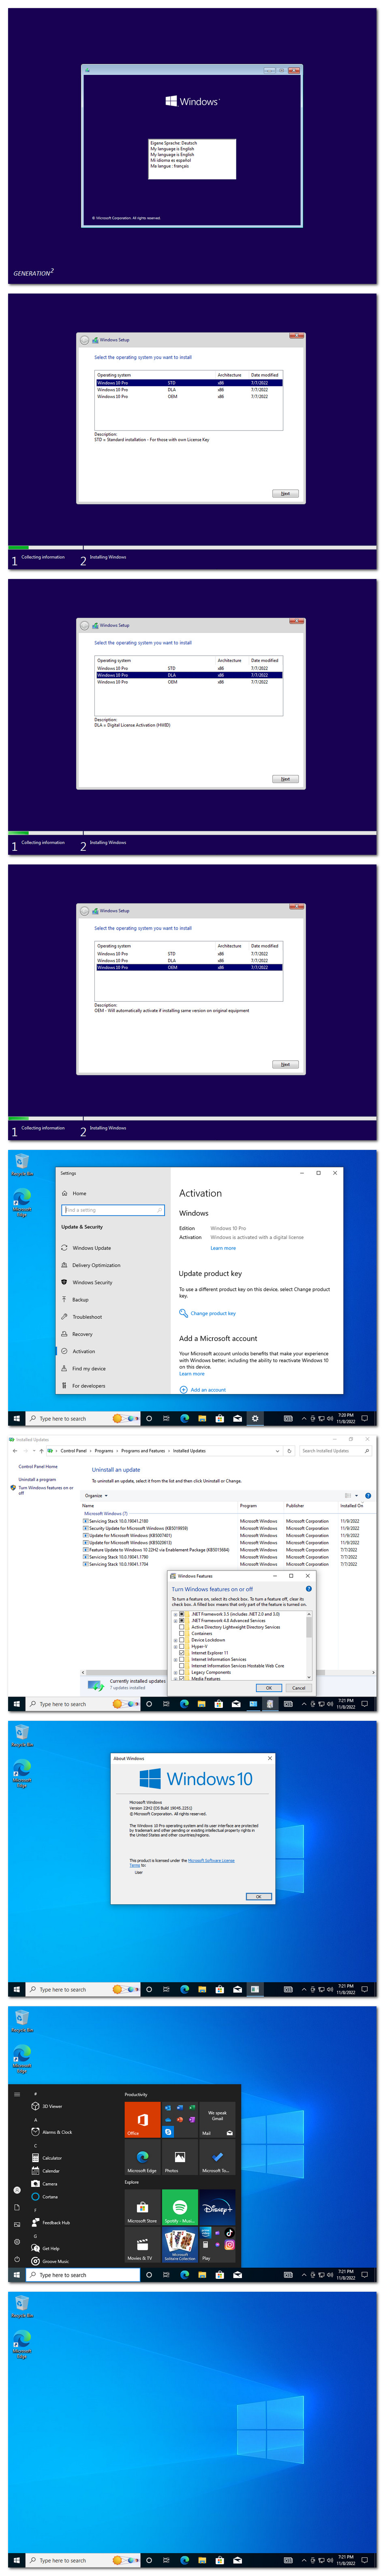Screen dimensions: 385x2576
Task: Click help icon in Windows Features dialog
Action: [x=308, y=1589]
